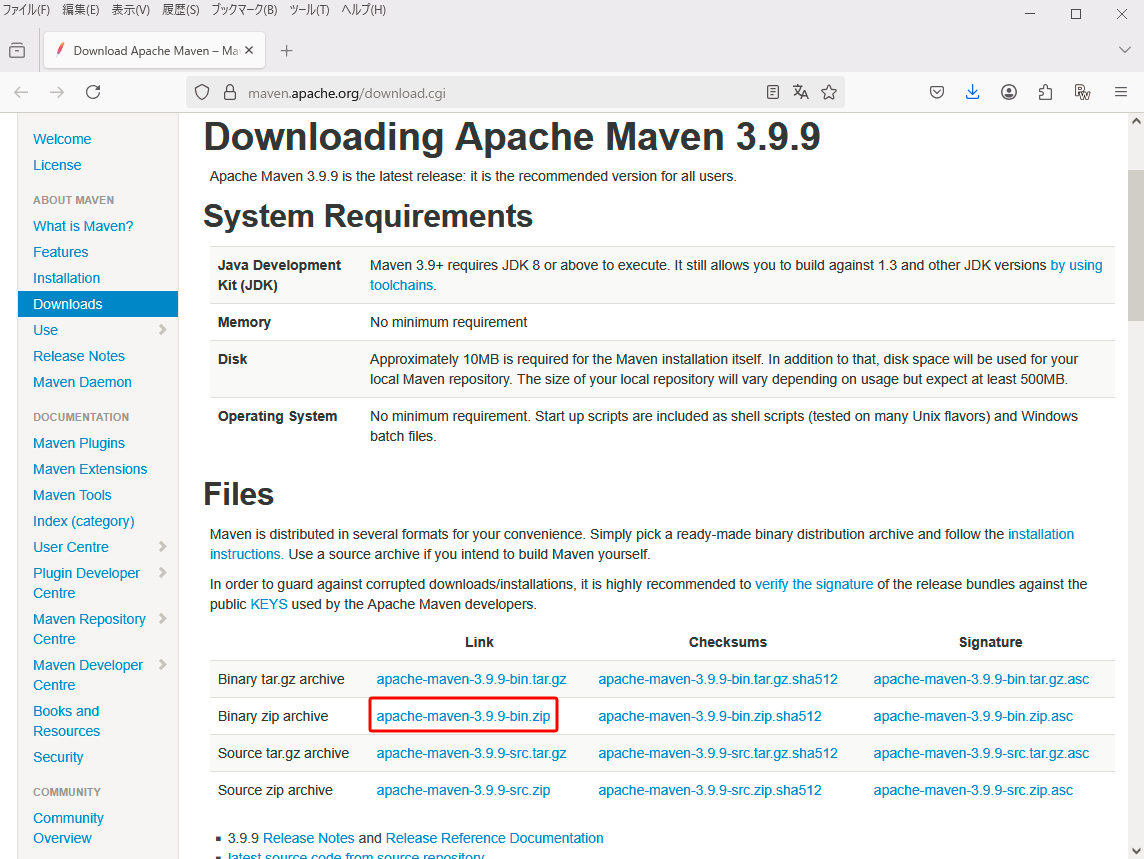The height and width of the screenshot is (859, 1144).
Task: Toggle reader view icon
Action: coord(773,92)
